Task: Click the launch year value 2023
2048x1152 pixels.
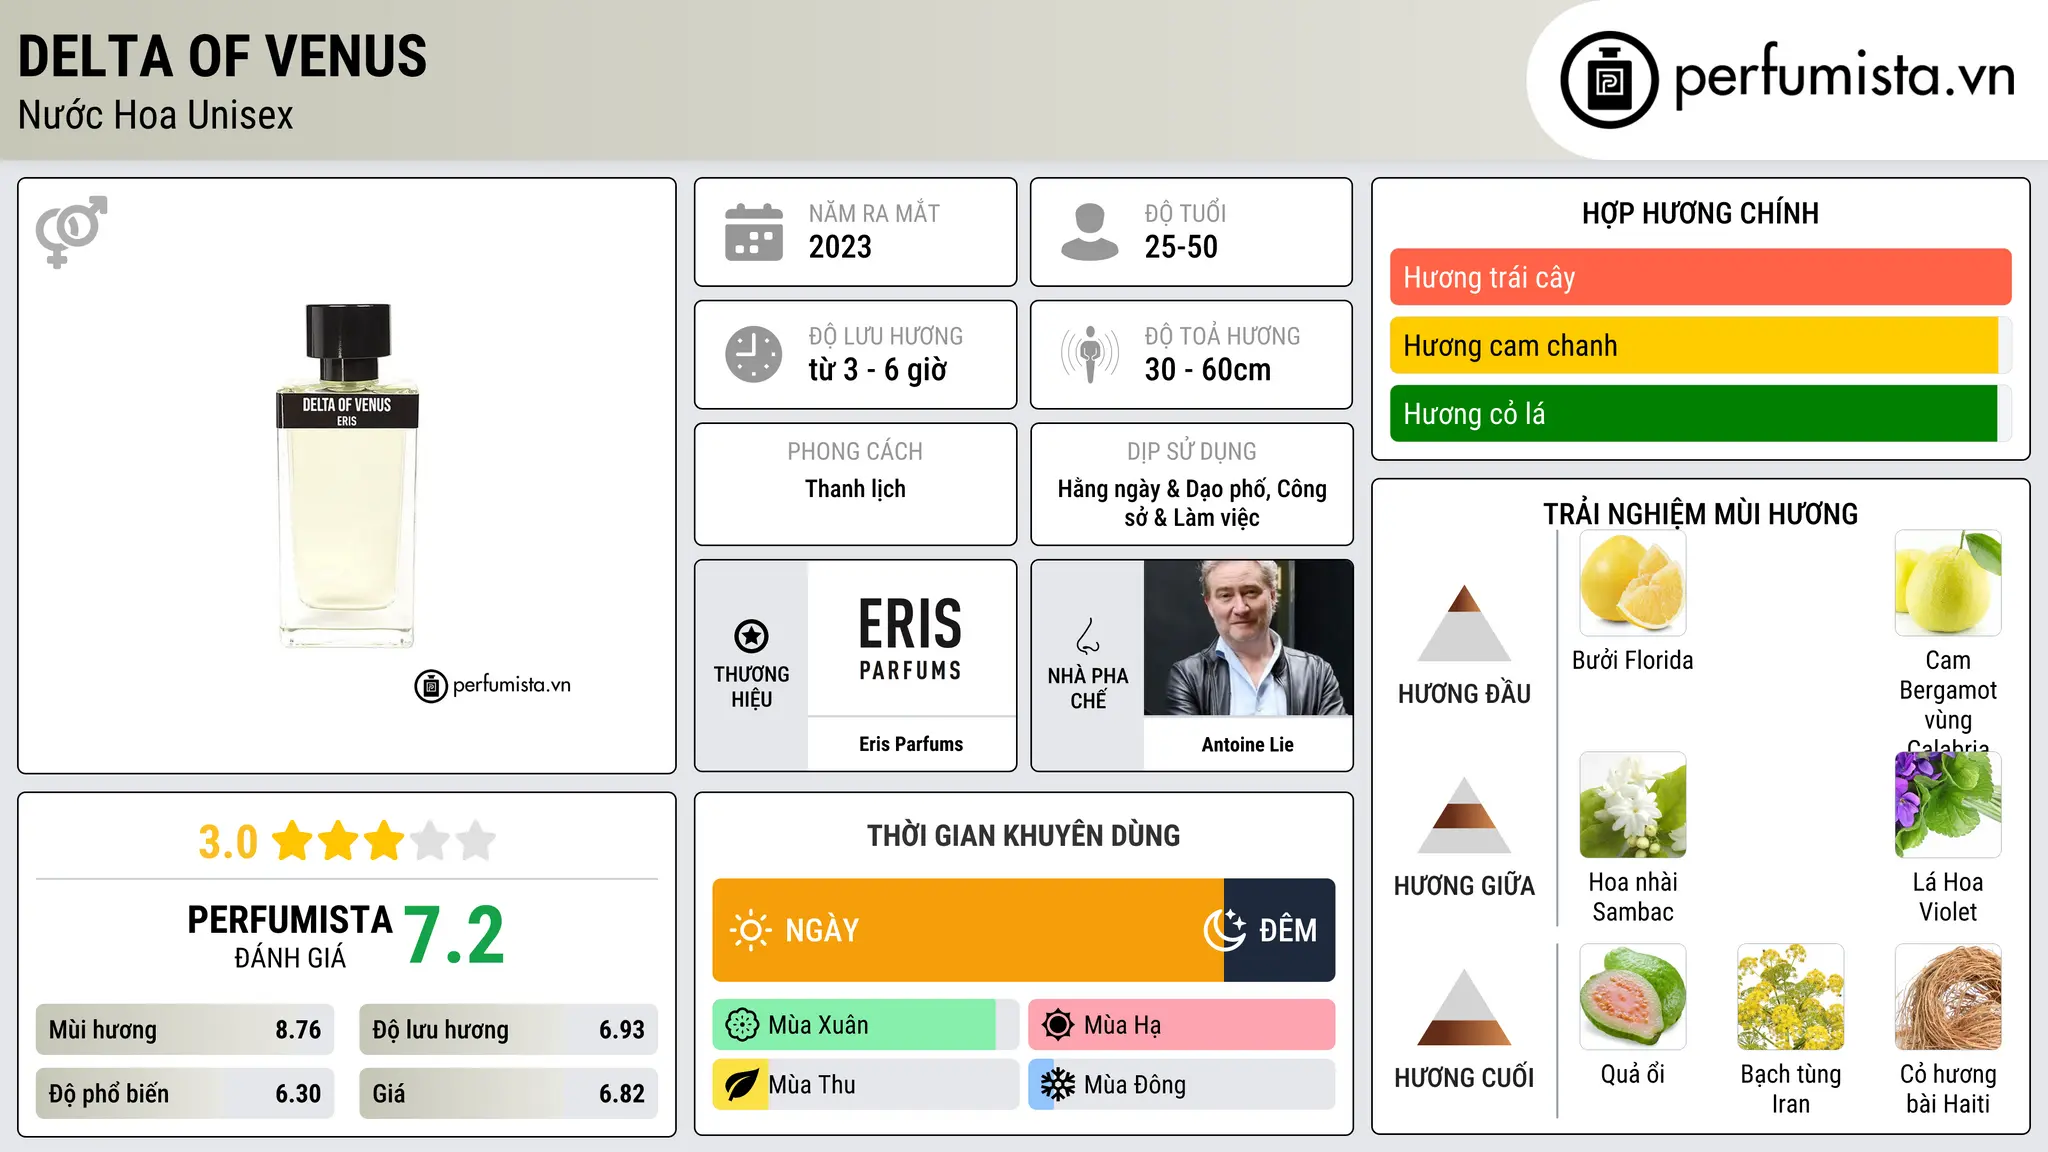Action: pos(840,247)
